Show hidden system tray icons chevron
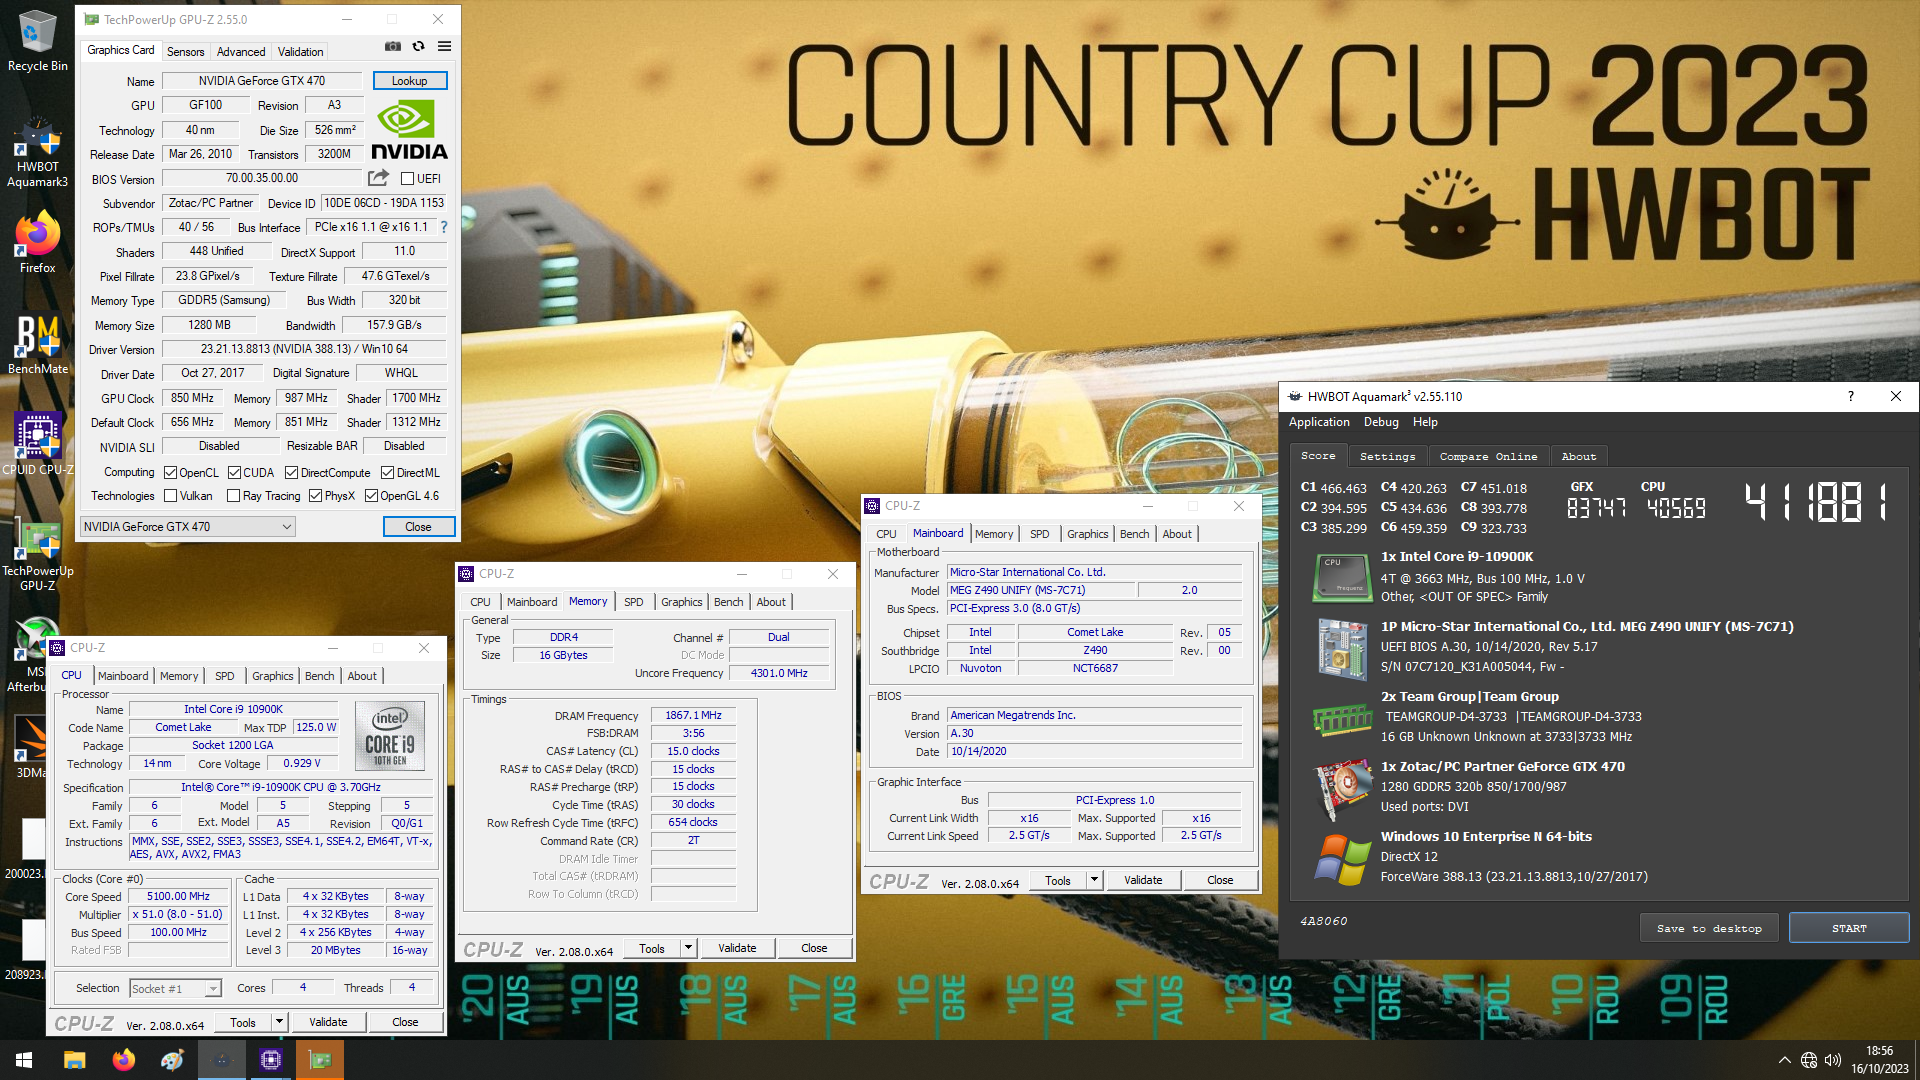 (x=1784, y=1060)
